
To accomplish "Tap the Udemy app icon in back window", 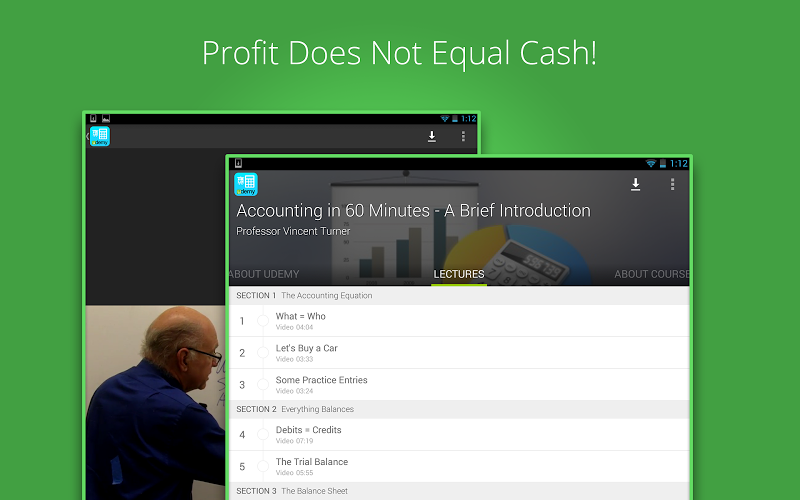I will (x=100, y=137).
